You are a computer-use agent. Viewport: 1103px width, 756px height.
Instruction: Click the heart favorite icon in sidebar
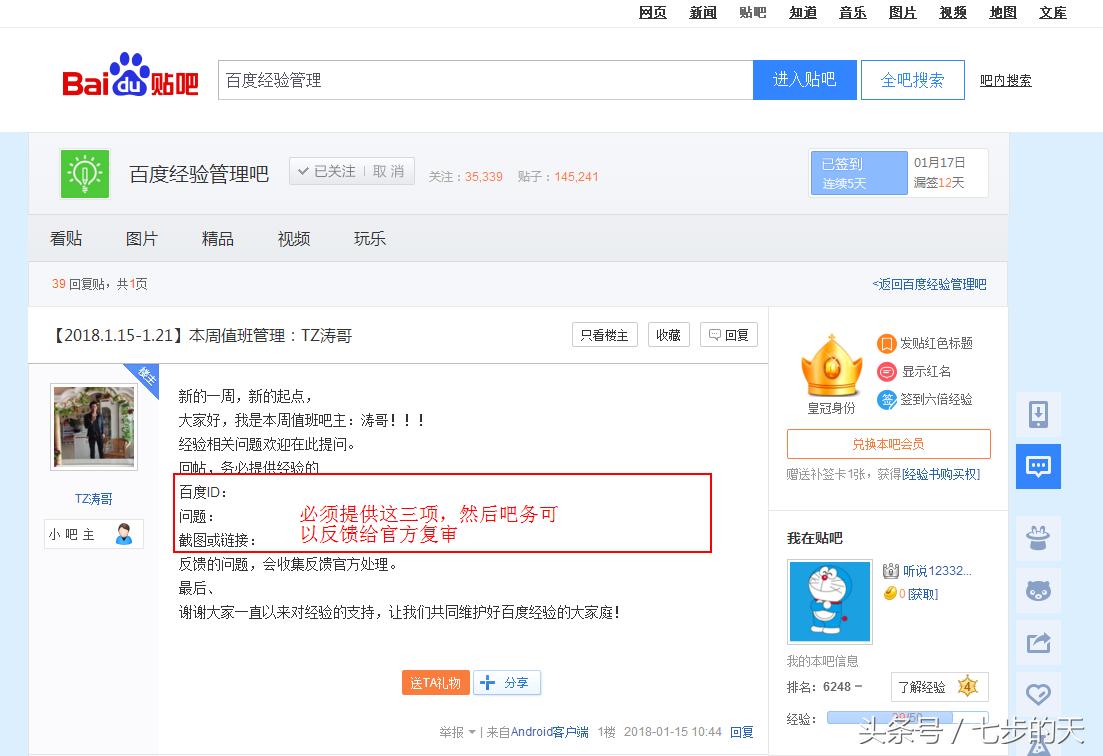tap(1038, 692)
